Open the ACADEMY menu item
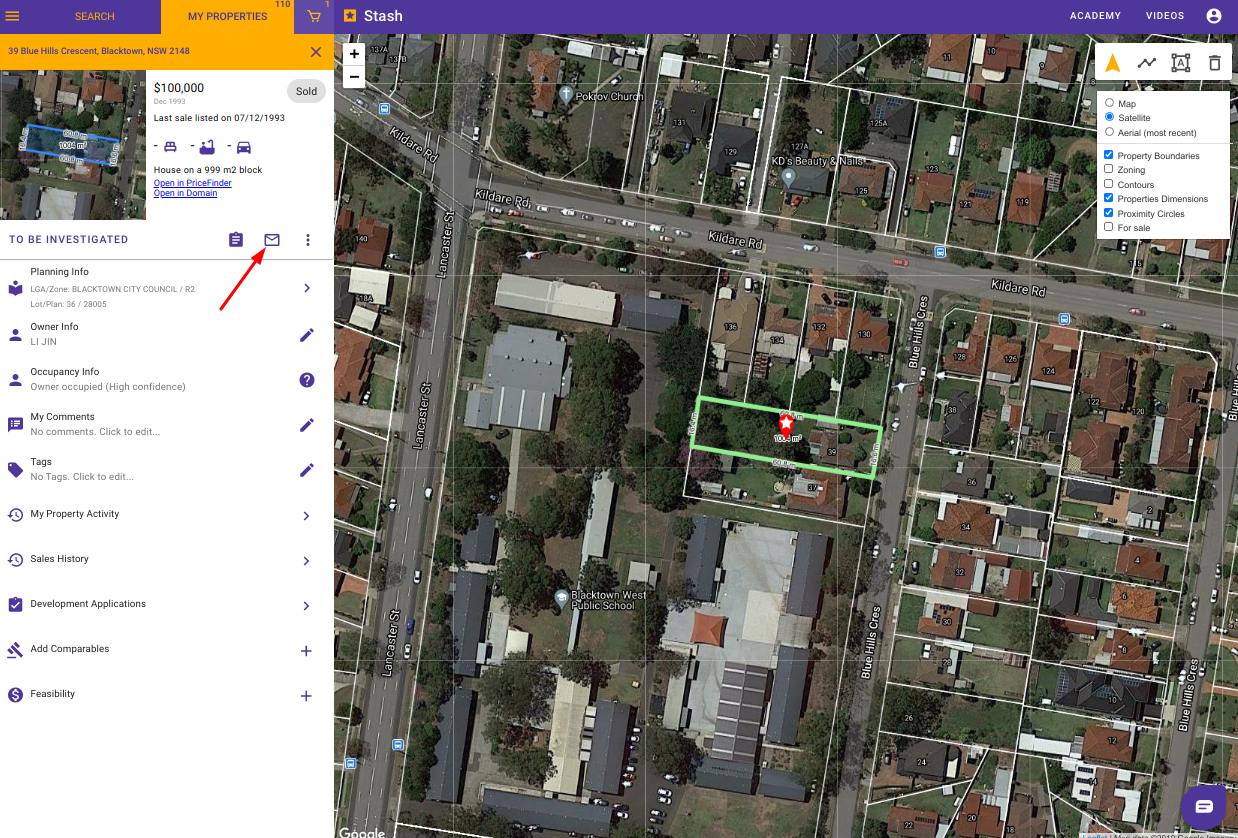 pos(1095,16)
